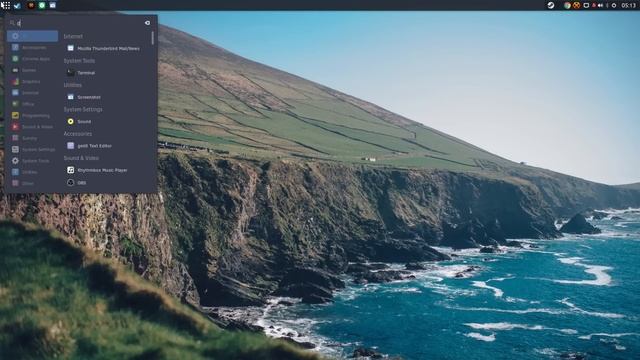Open the Other category
Screen dimensions: 640x360
[32, 184]
